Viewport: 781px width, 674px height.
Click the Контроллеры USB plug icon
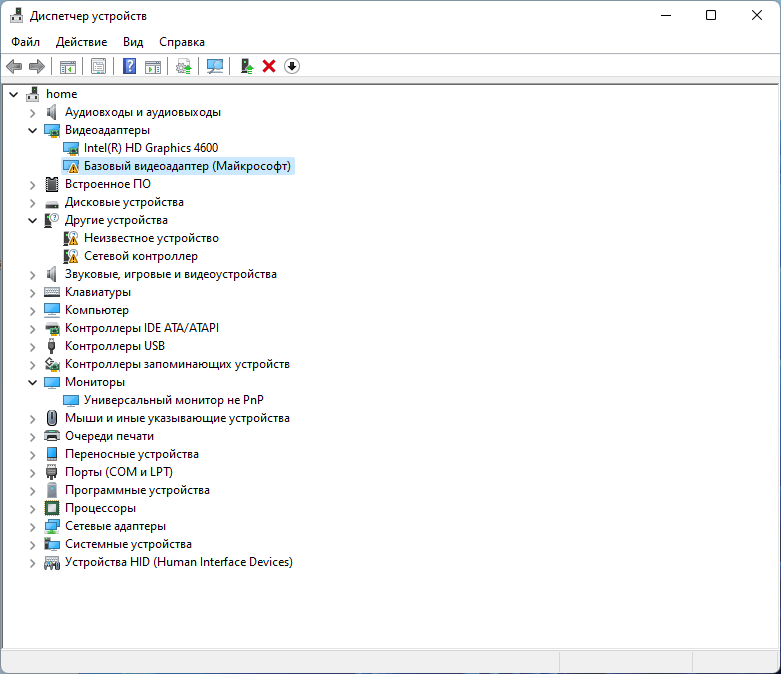[x=51, y=346]
